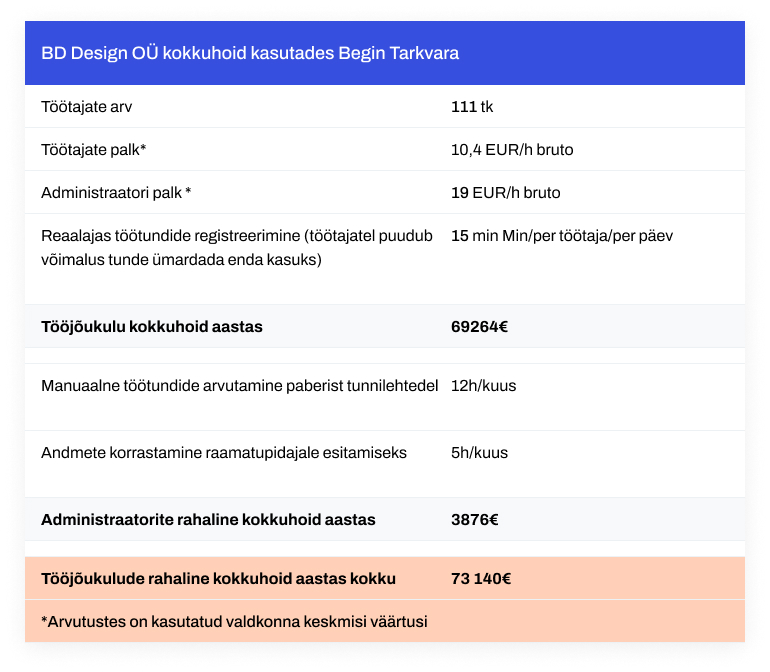The height and width of the screenshot is (672, 770).
Task: Click the header 'BD Design OÜ kokkuhoid kasutades Begin Tarkvara'
Action: tap(250, 53)
